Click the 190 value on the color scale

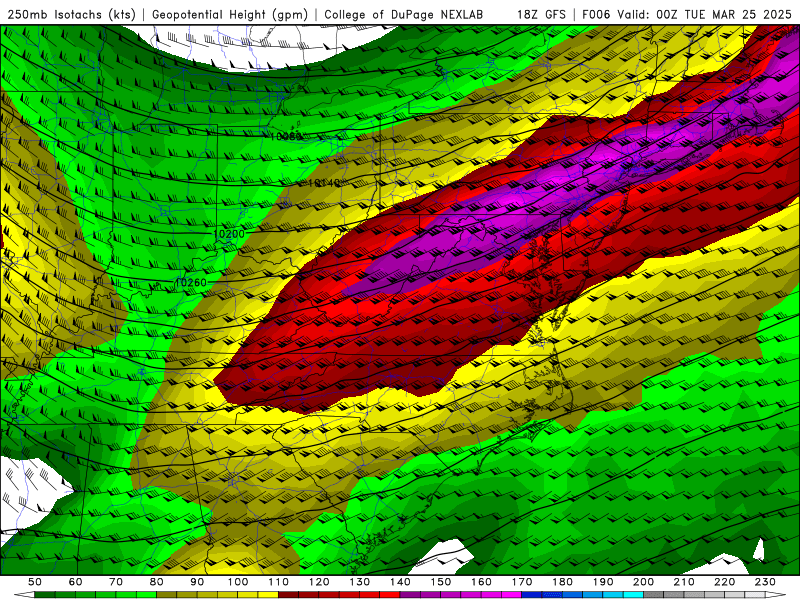[x=603, y=582]
